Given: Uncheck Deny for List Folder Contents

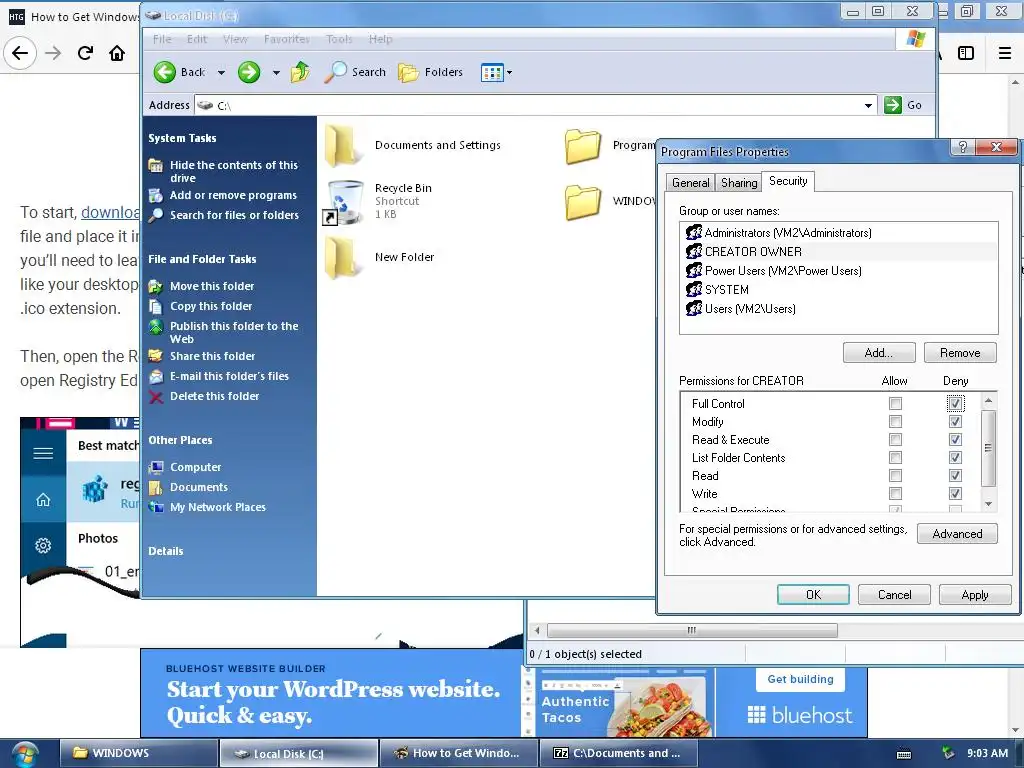Looking at the screenshot, I should [955, 458].
